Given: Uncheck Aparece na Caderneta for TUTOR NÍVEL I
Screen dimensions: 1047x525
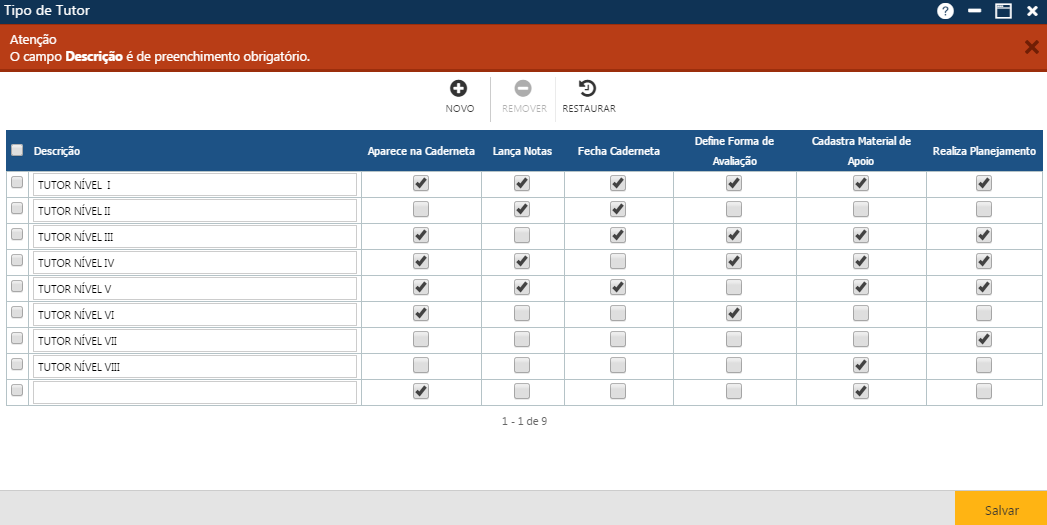Looking at the screenshot, I should click(421, 183).
